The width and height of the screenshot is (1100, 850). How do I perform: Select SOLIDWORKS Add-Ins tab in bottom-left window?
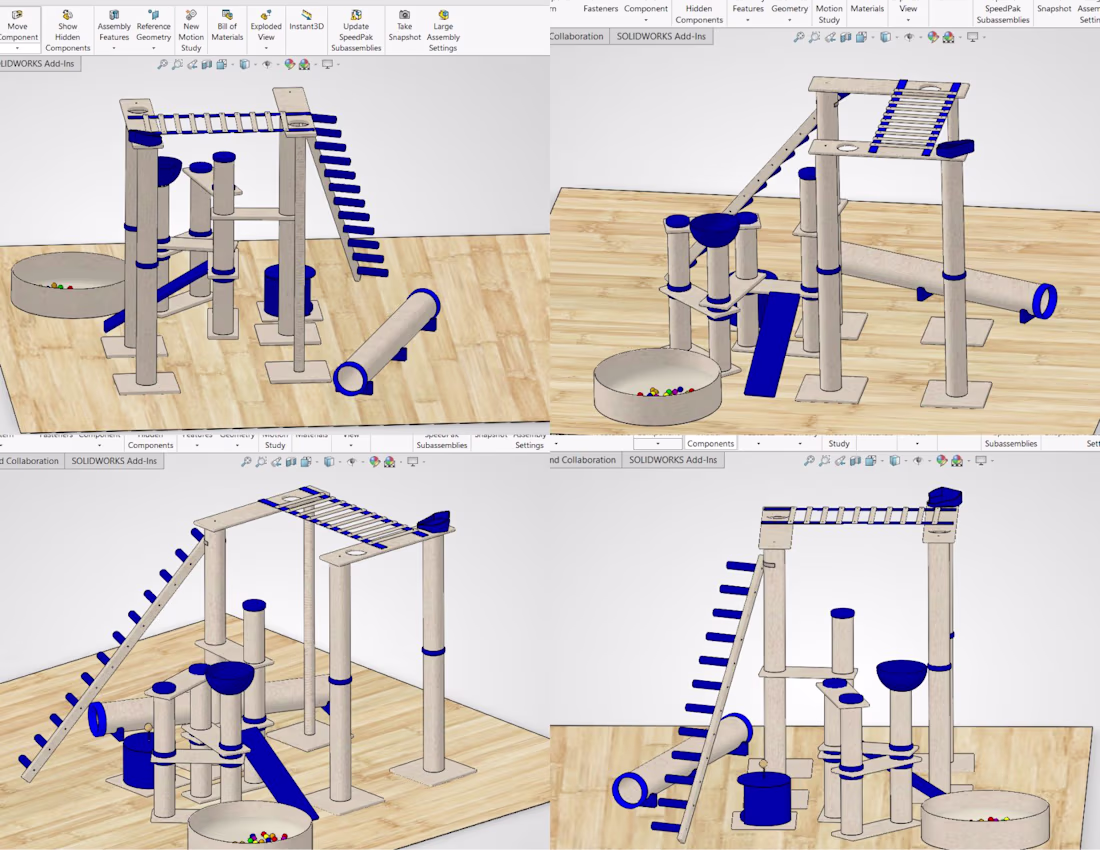(114, 461)
